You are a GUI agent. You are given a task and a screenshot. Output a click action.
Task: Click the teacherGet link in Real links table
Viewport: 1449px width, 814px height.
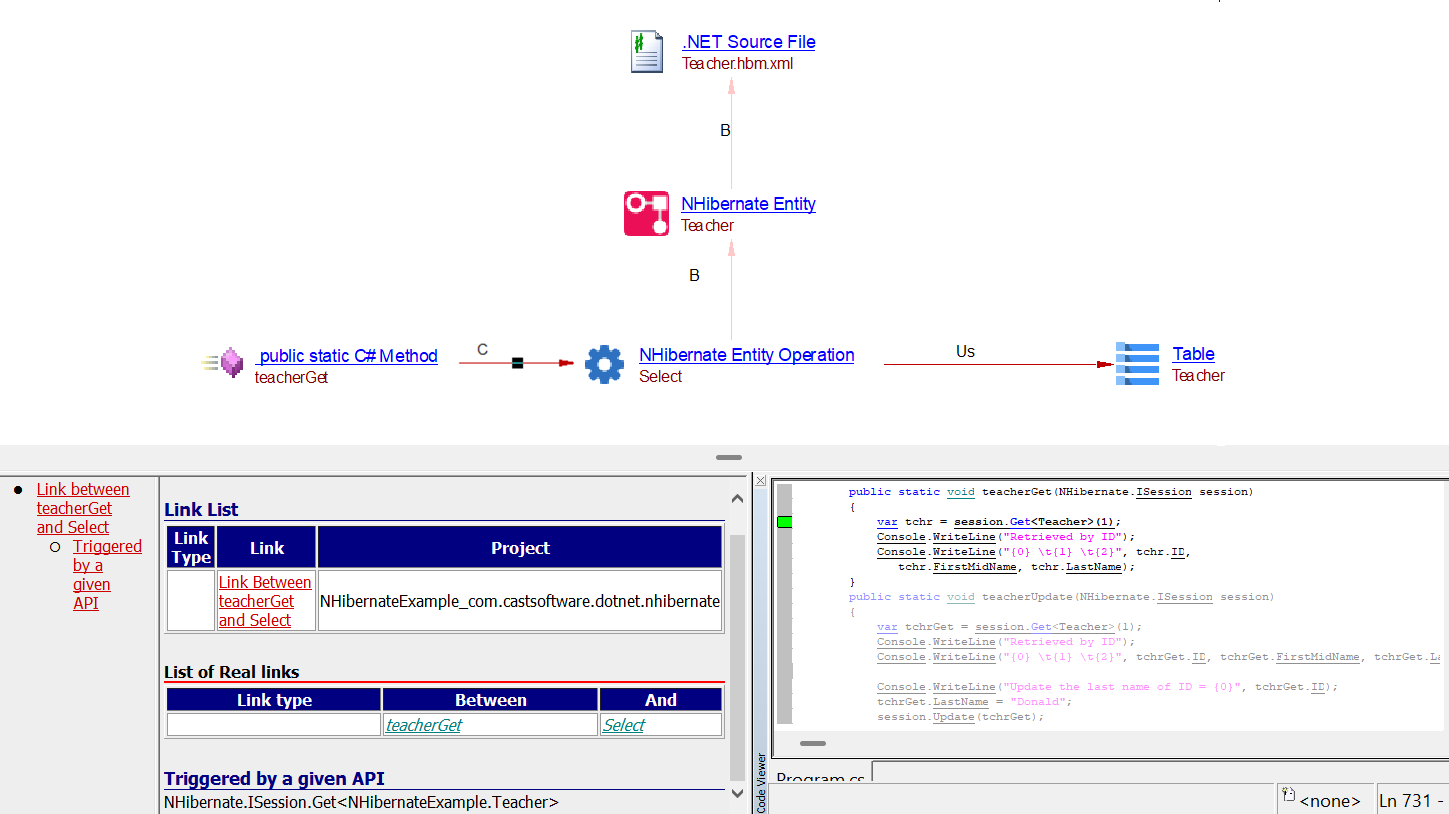424,725
